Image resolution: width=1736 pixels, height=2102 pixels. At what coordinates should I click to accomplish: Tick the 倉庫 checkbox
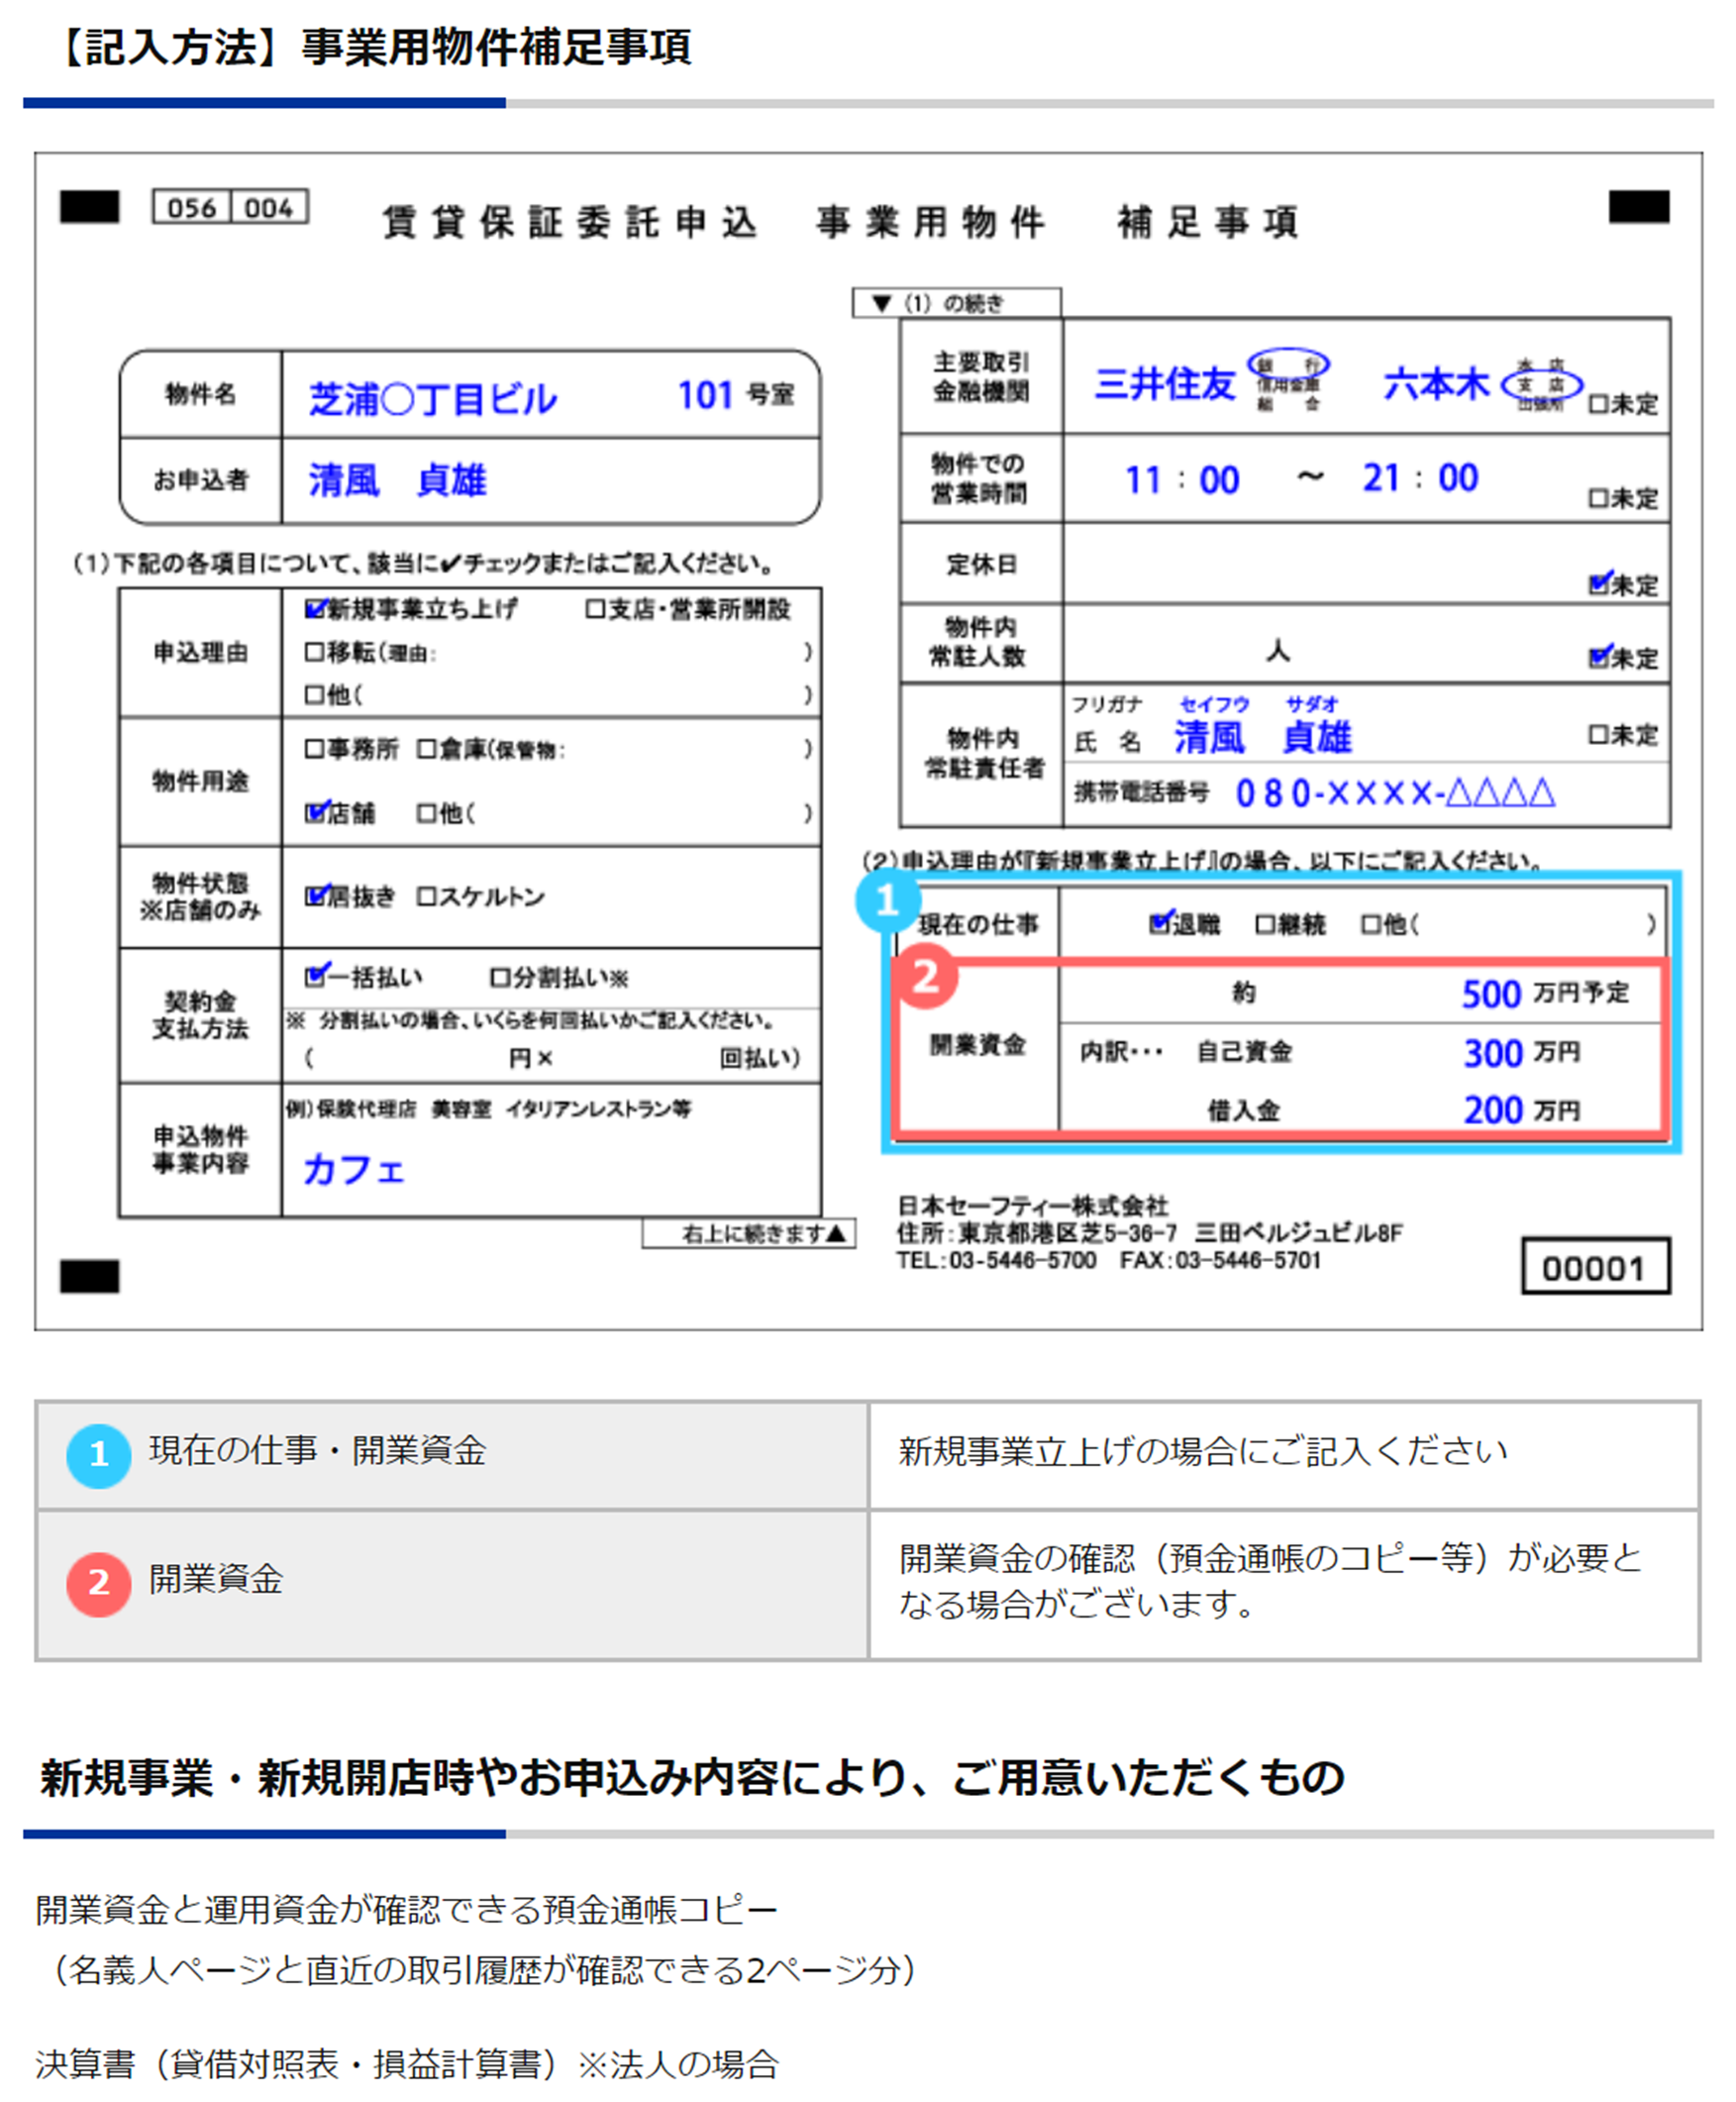(427, 749)
